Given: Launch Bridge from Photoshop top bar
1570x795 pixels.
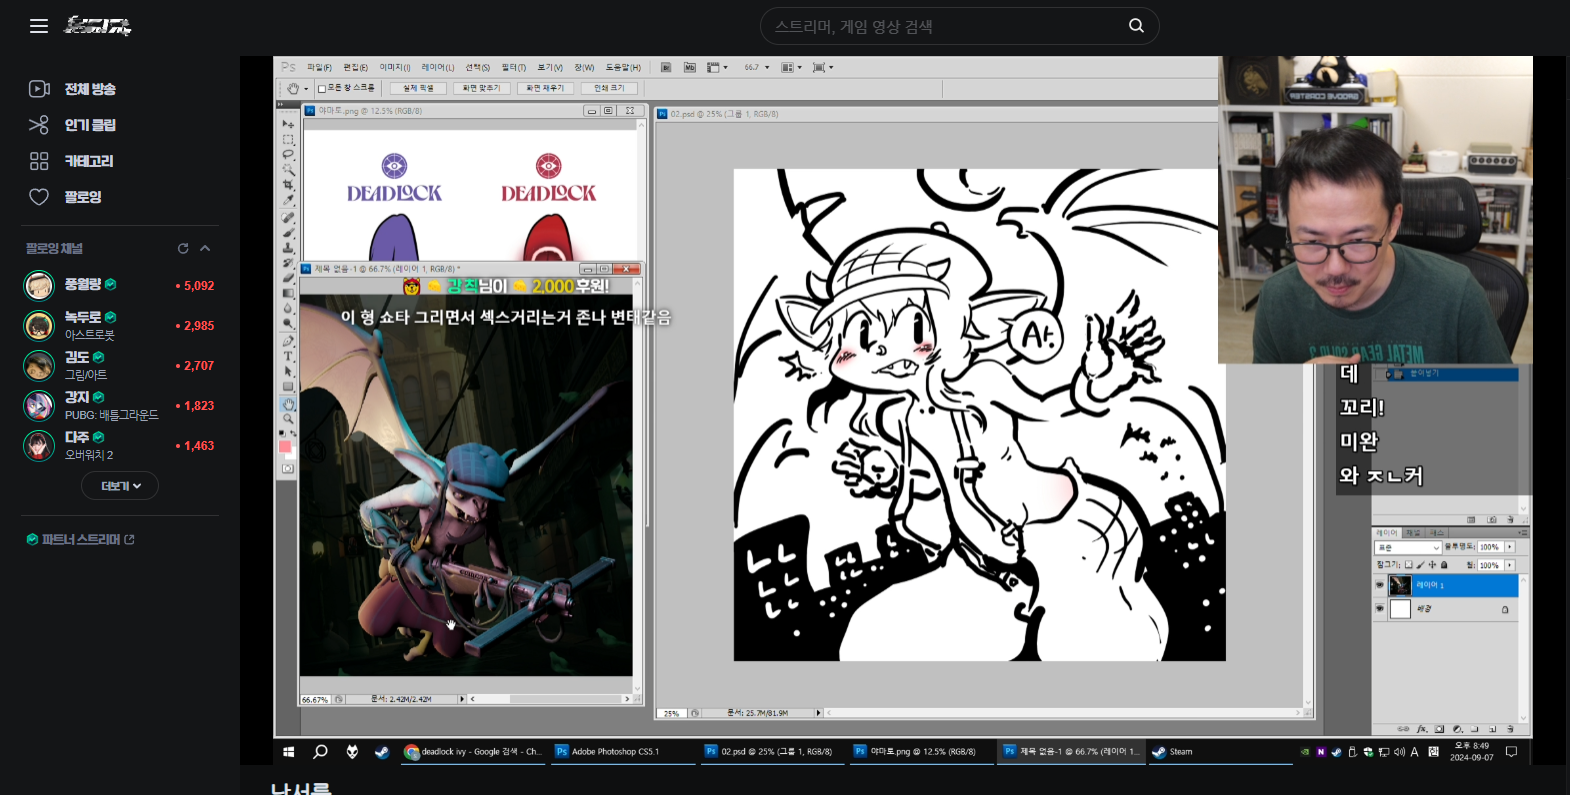Looking at the screenshot, I should 665,67.
